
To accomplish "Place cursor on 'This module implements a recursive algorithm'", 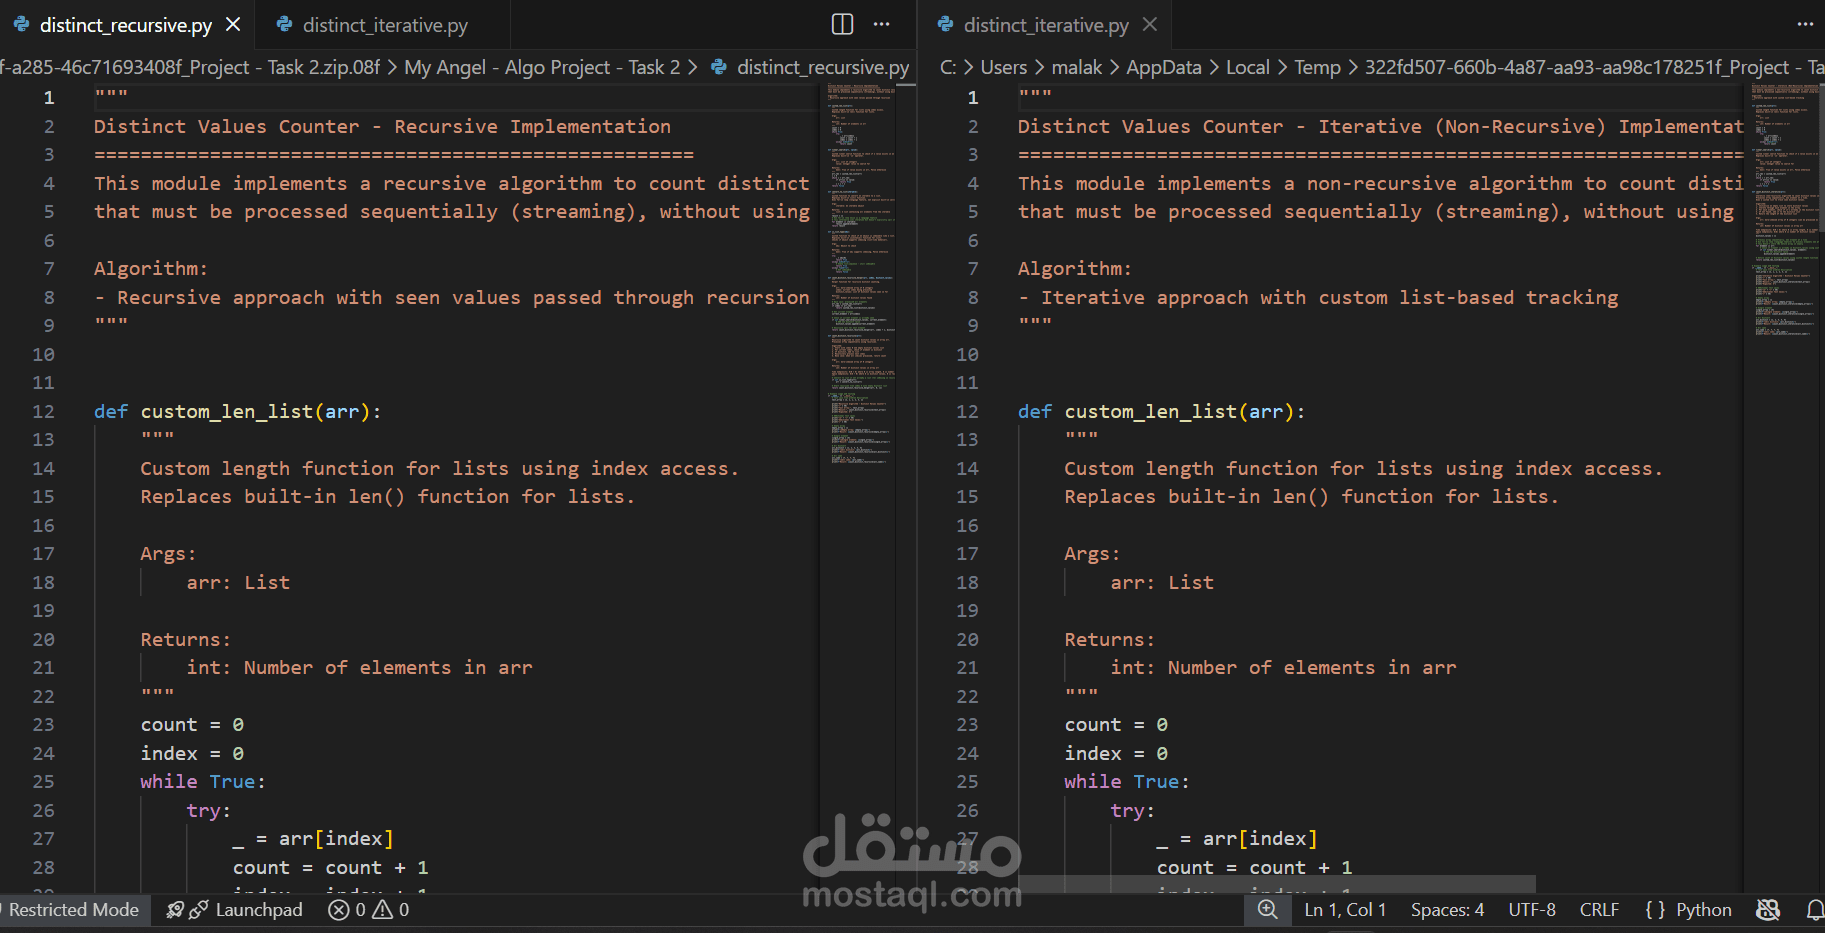I will pyautogui.click(x=452, y=183).
